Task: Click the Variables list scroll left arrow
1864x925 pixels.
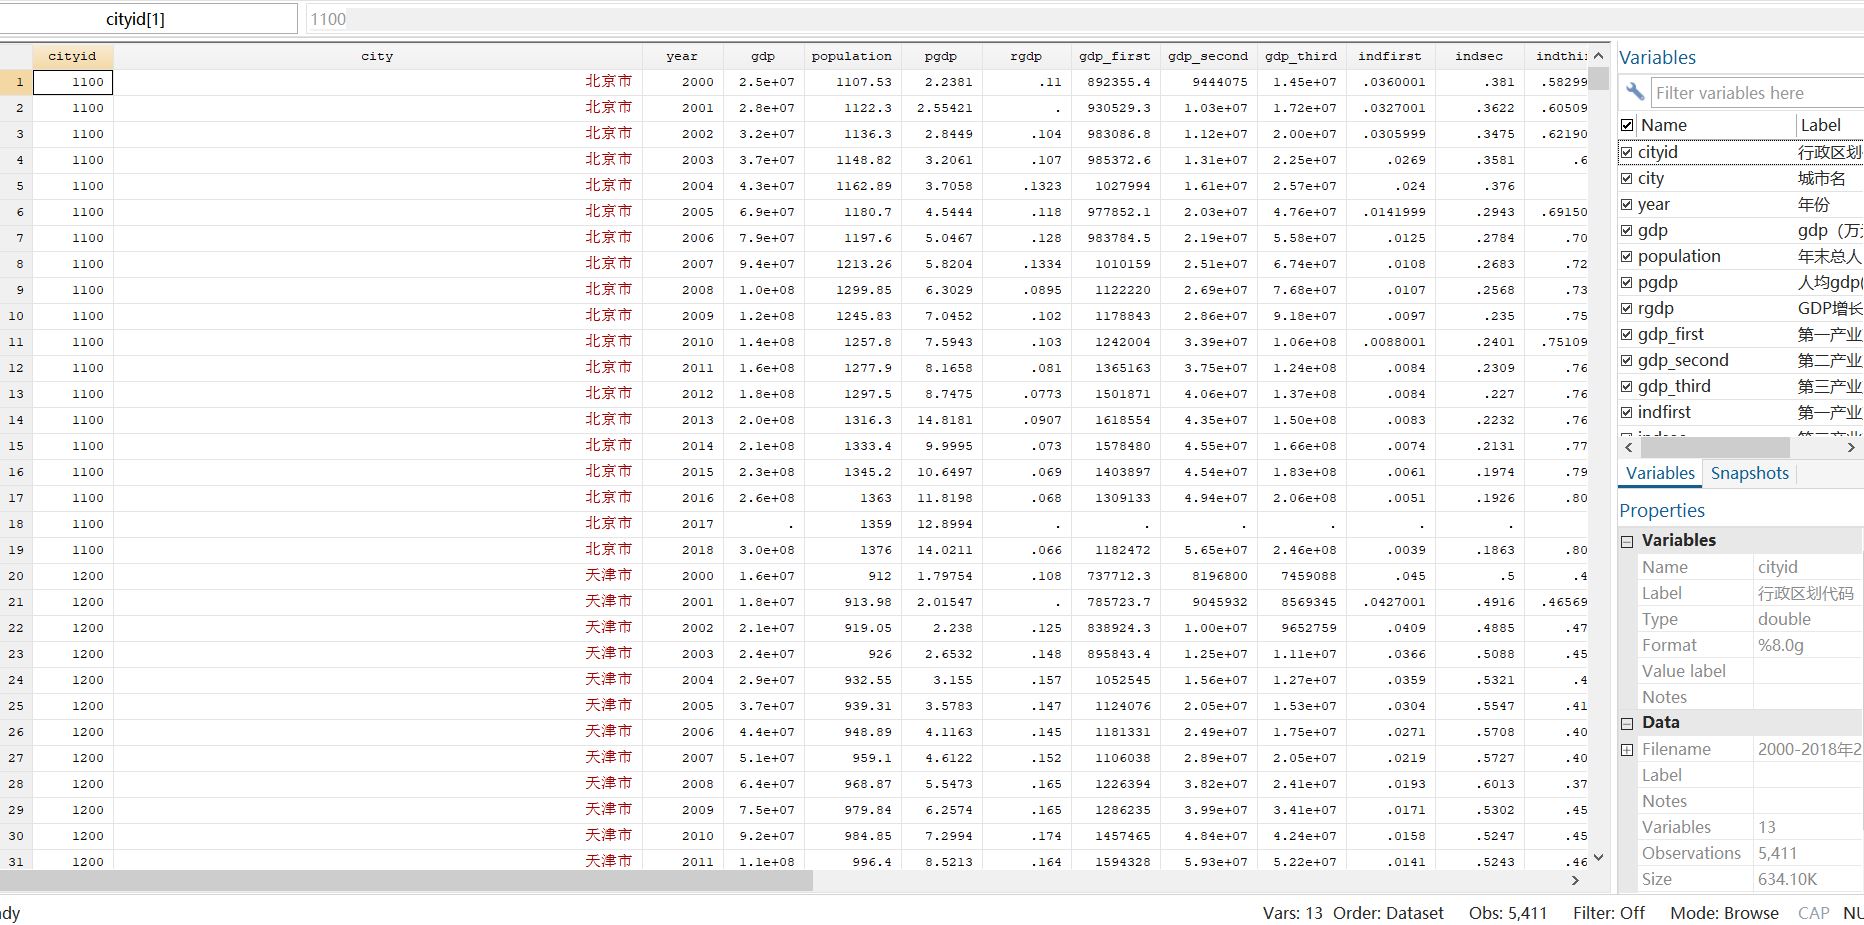Action: pyautogui.click(x=1629, y=447)
